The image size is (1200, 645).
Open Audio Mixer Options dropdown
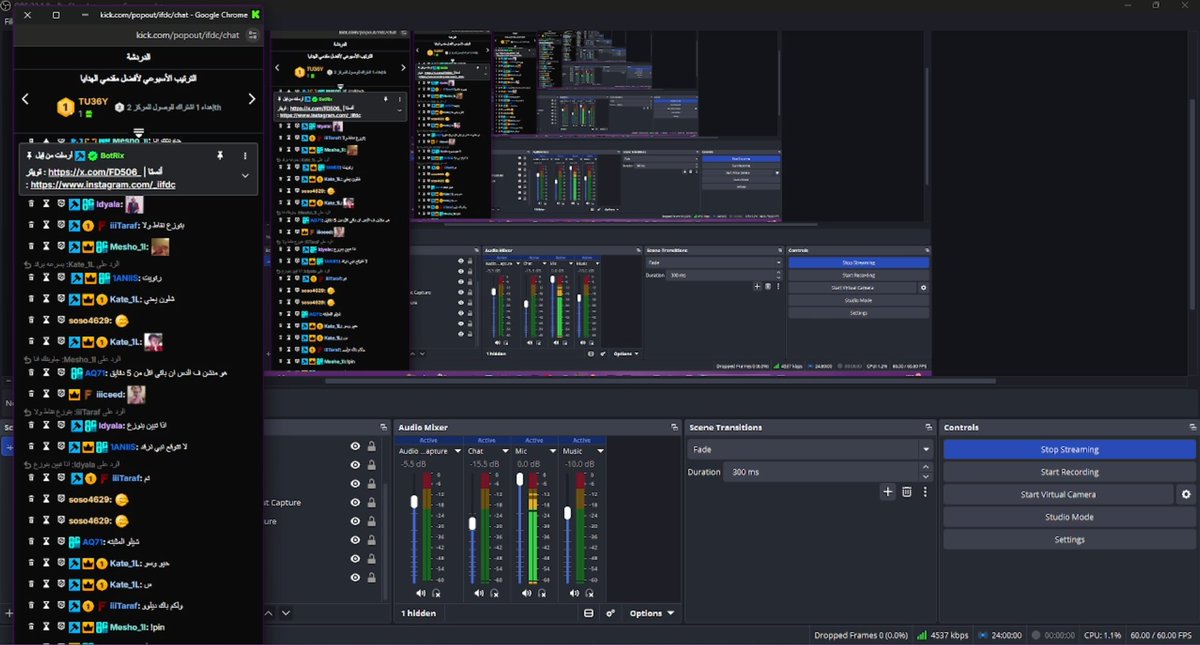(651, 613)
